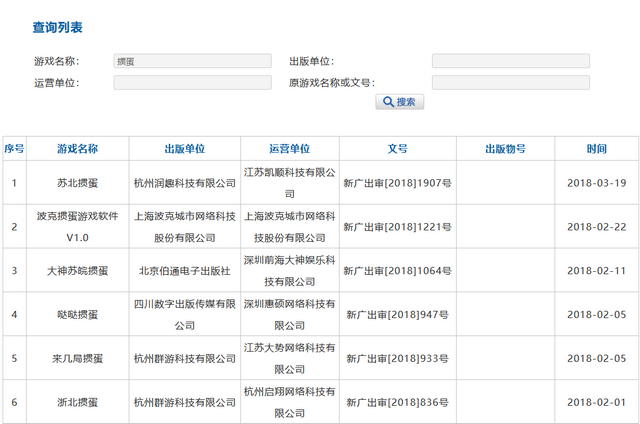This screenshot has width=640, height=424.
Task: Select publisher in row 浙北掼蛋
Action: pyautogui.click(x=185, y=402)
